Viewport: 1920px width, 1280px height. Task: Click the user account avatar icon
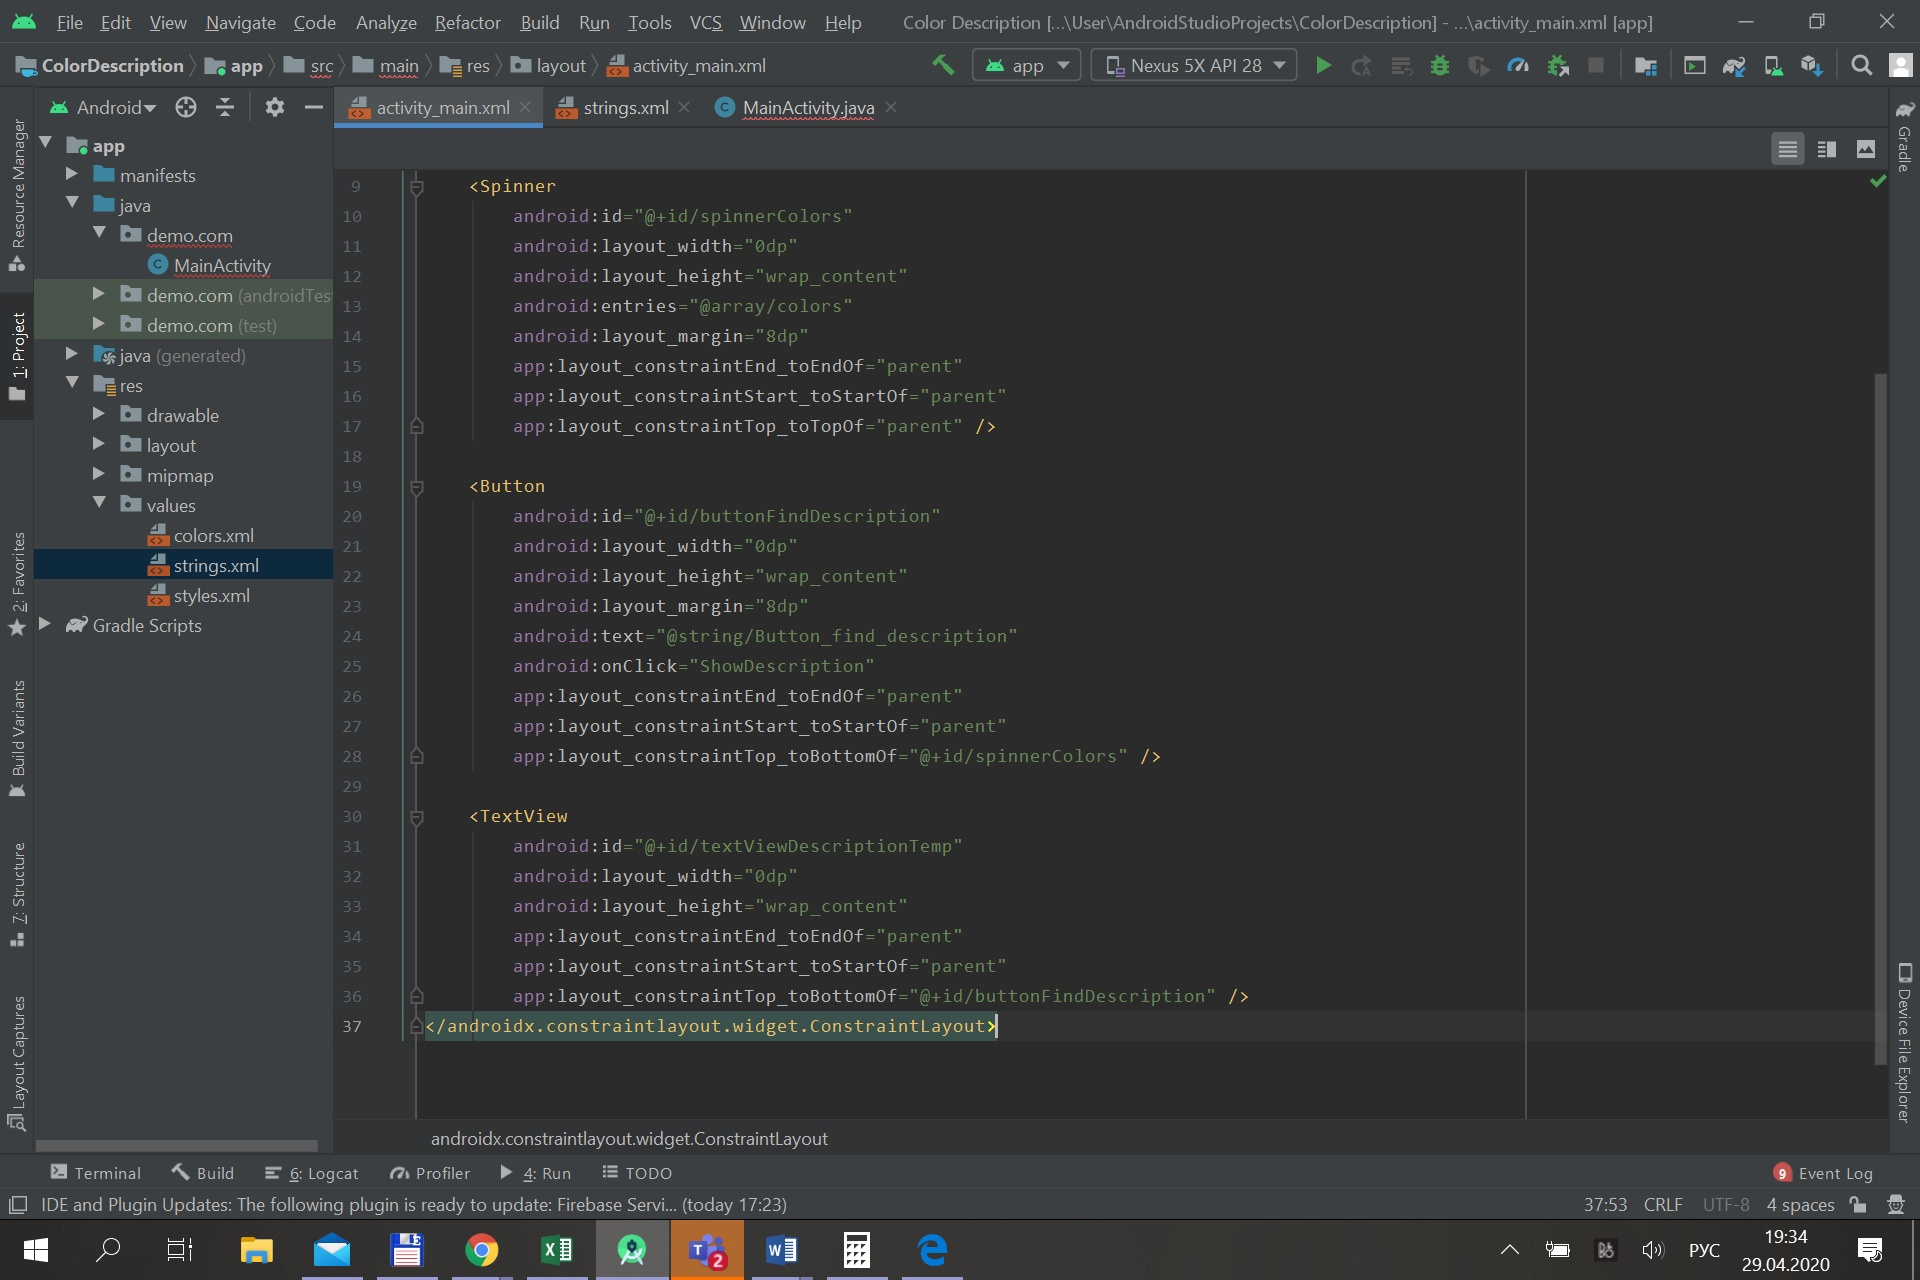[x=1900, y=65]
